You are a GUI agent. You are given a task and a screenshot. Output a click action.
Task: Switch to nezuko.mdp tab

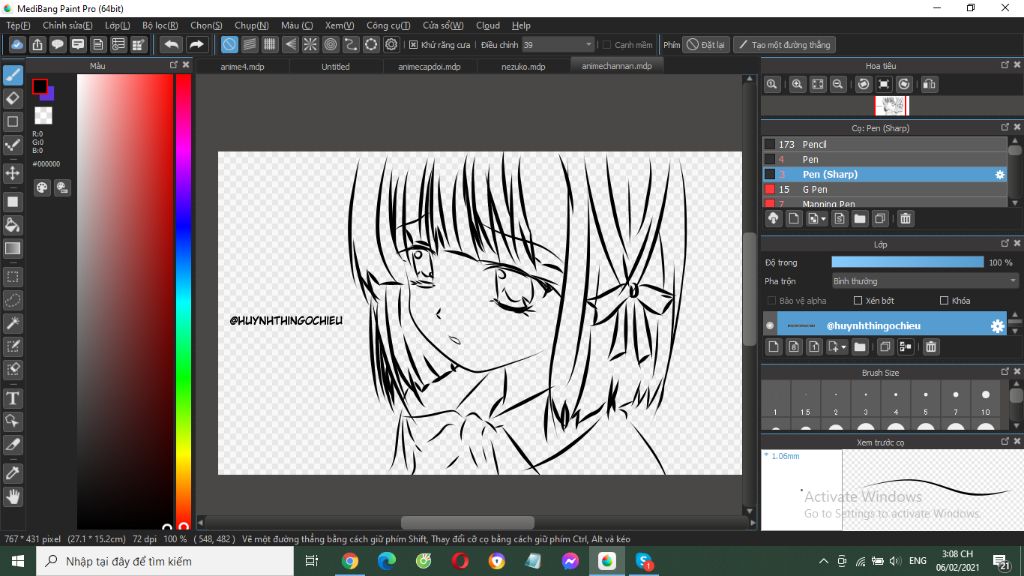point(523,67)
